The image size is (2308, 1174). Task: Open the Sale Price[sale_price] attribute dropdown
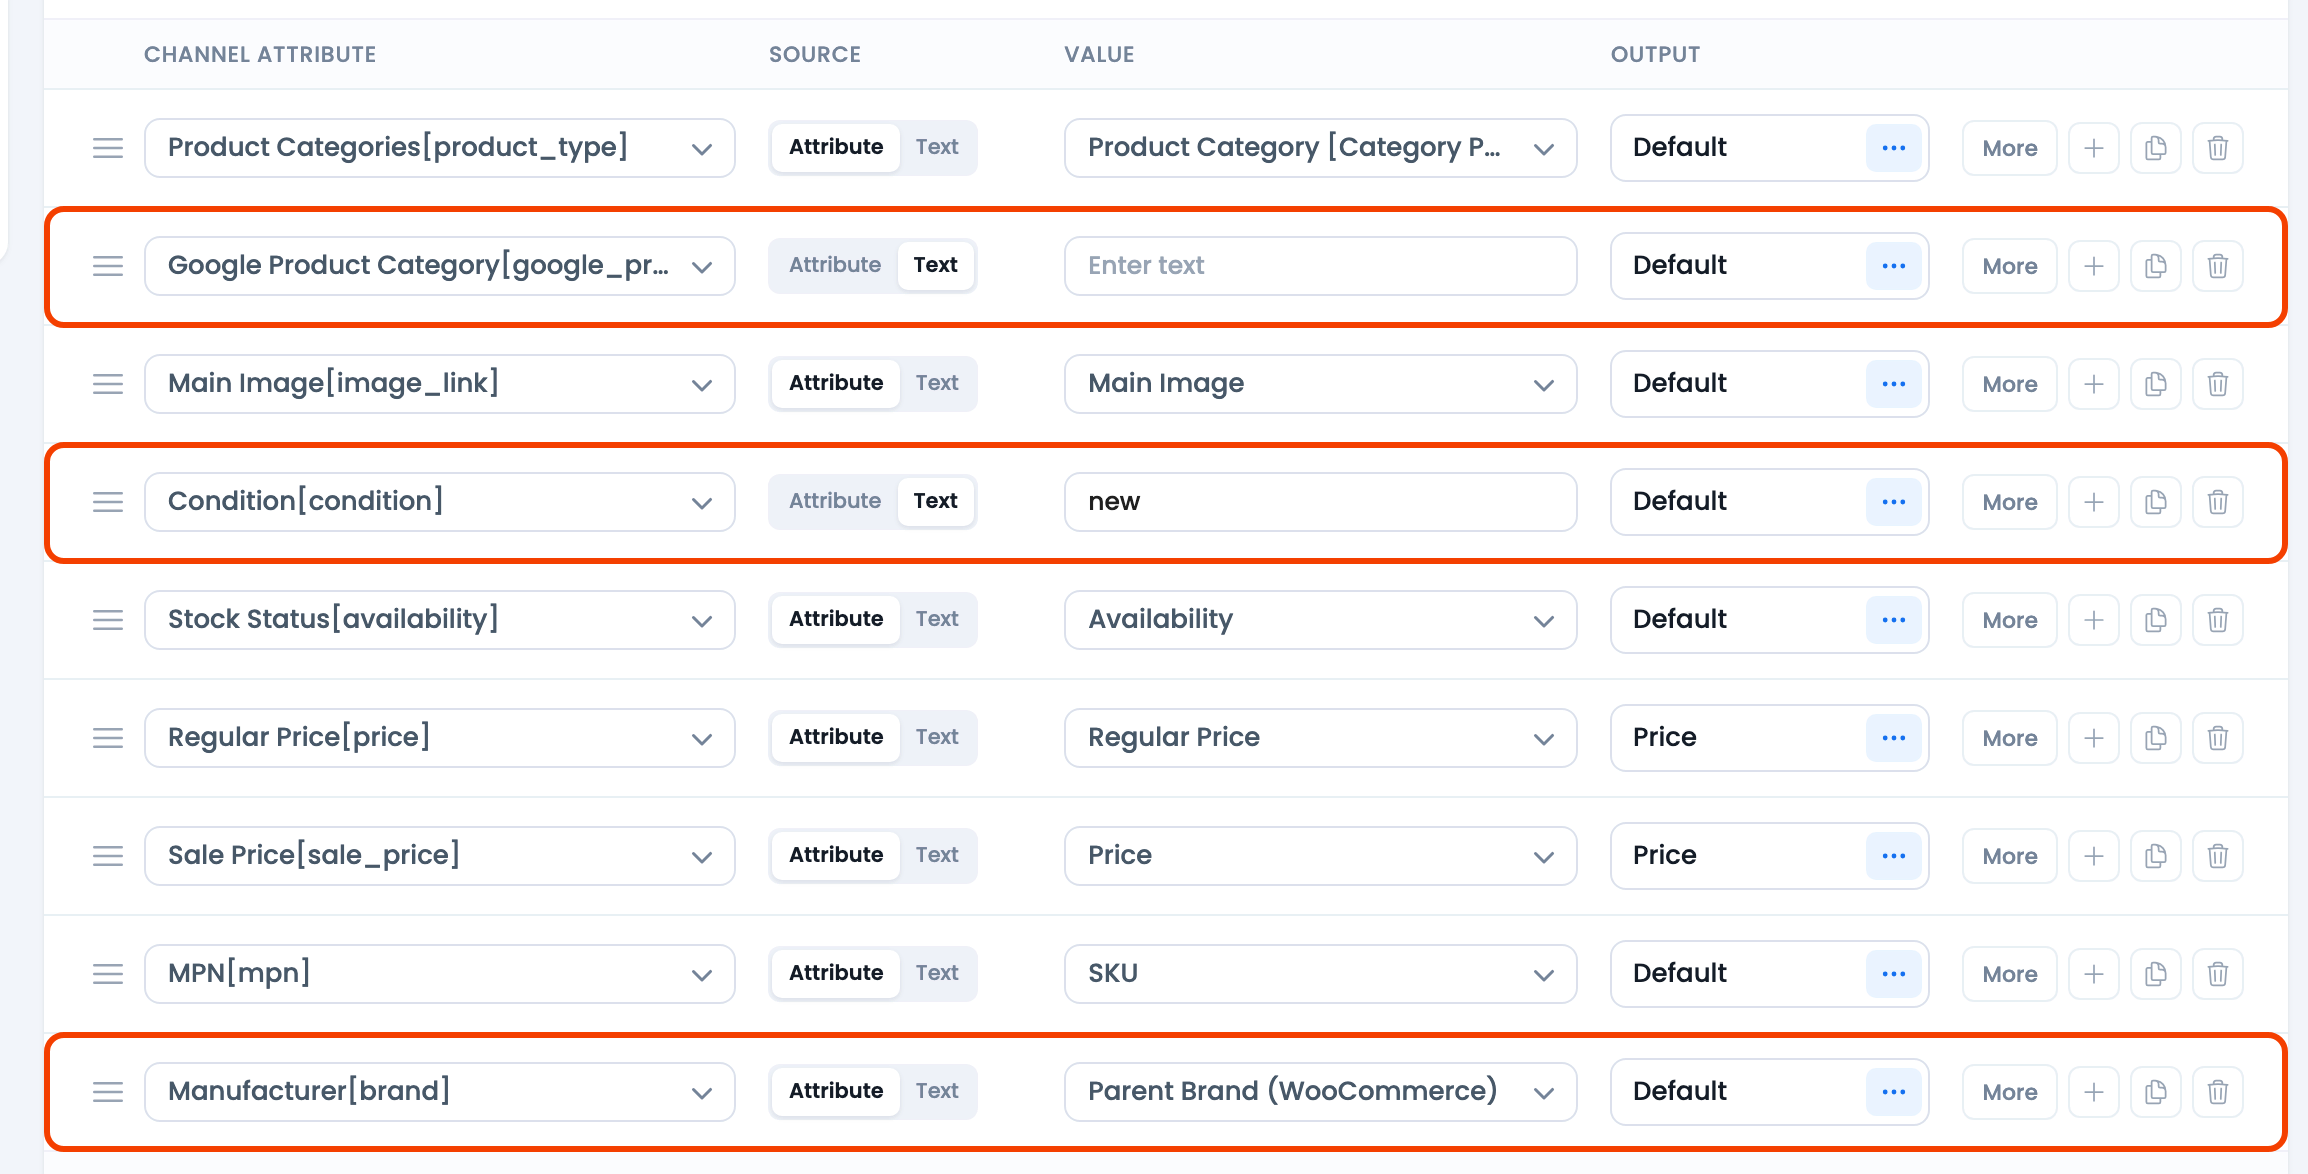(440, 856)
